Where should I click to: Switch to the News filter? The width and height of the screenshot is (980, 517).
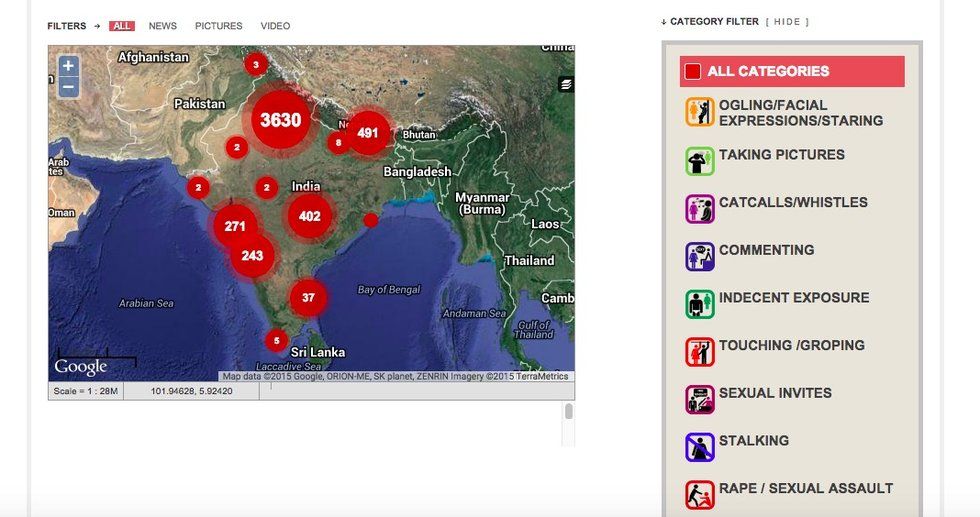(x=164, y=26)
